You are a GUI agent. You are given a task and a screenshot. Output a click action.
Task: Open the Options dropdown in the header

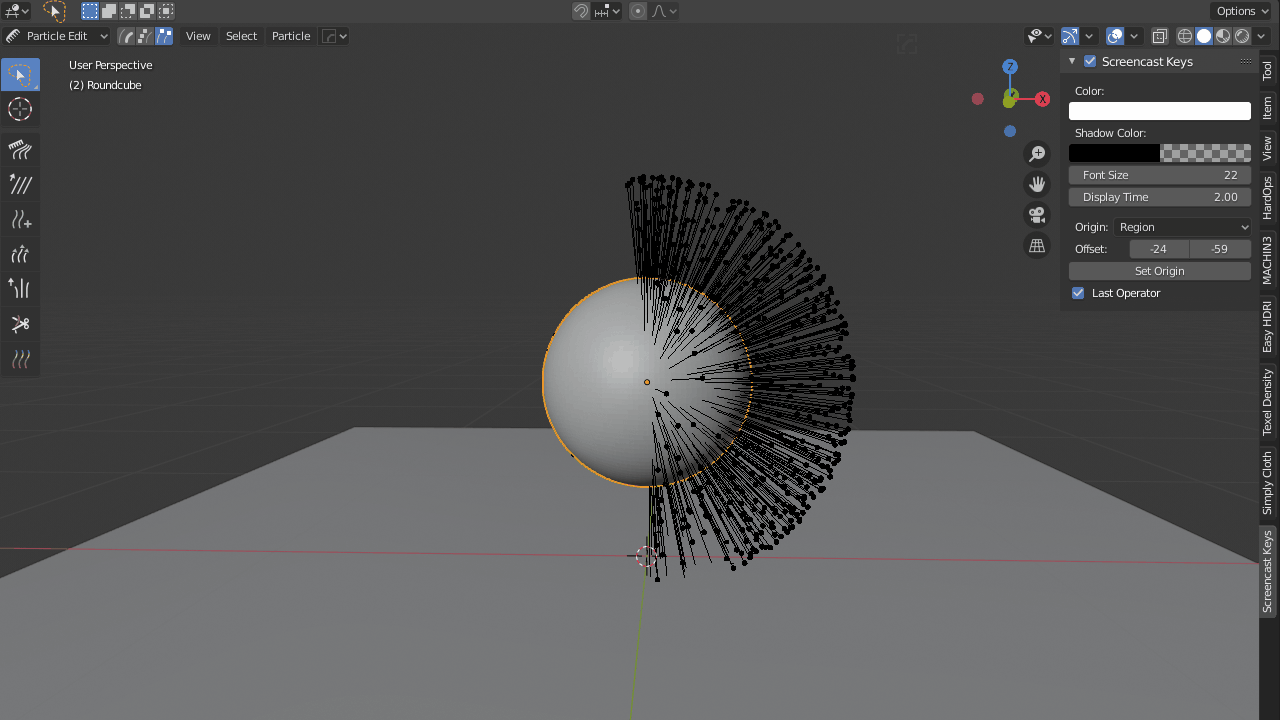point(1240,11)
